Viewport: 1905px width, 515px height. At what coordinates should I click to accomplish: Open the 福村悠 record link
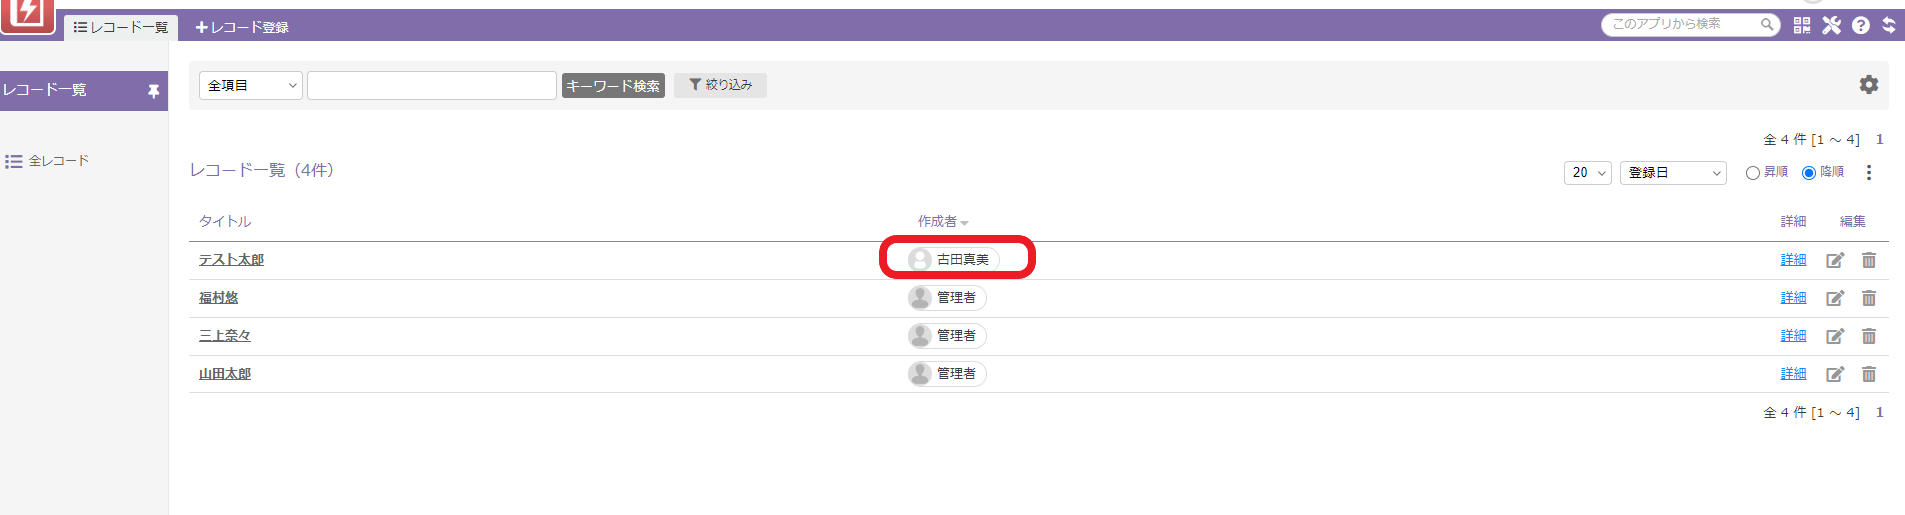click(218, 298)
